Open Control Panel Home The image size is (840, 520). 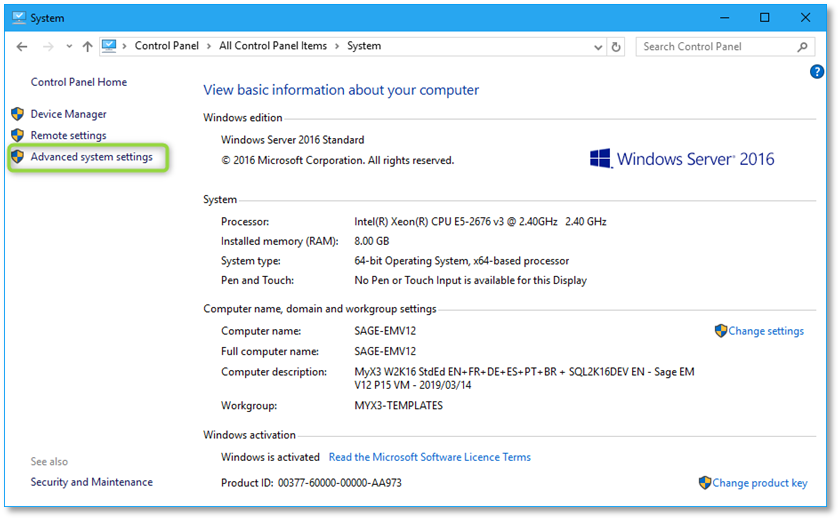tap(79, 82)
